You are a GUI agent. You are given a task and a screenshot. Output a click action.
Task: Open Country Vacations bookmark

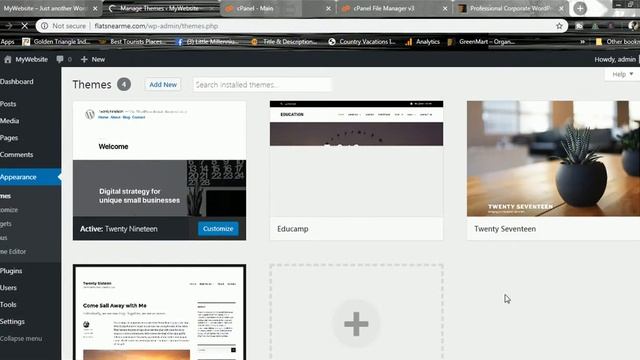pos(362,42)
